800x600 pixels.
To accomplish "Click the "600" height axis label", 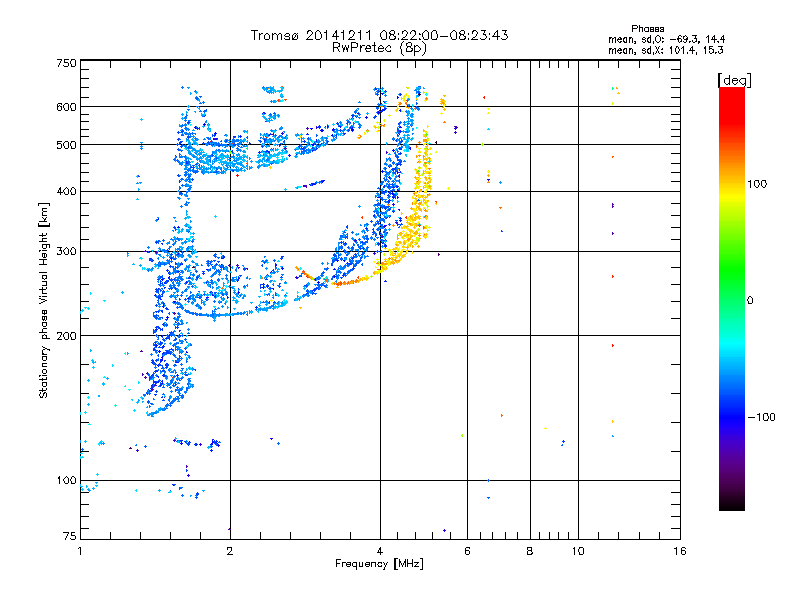I will (x=66, y=107).
